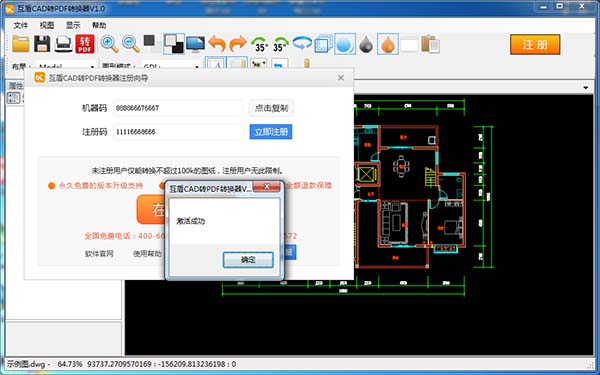This screenshot has width=600, height=375.
Task: Click the blue 立即注册 button
Action: (x=271, y=132)
